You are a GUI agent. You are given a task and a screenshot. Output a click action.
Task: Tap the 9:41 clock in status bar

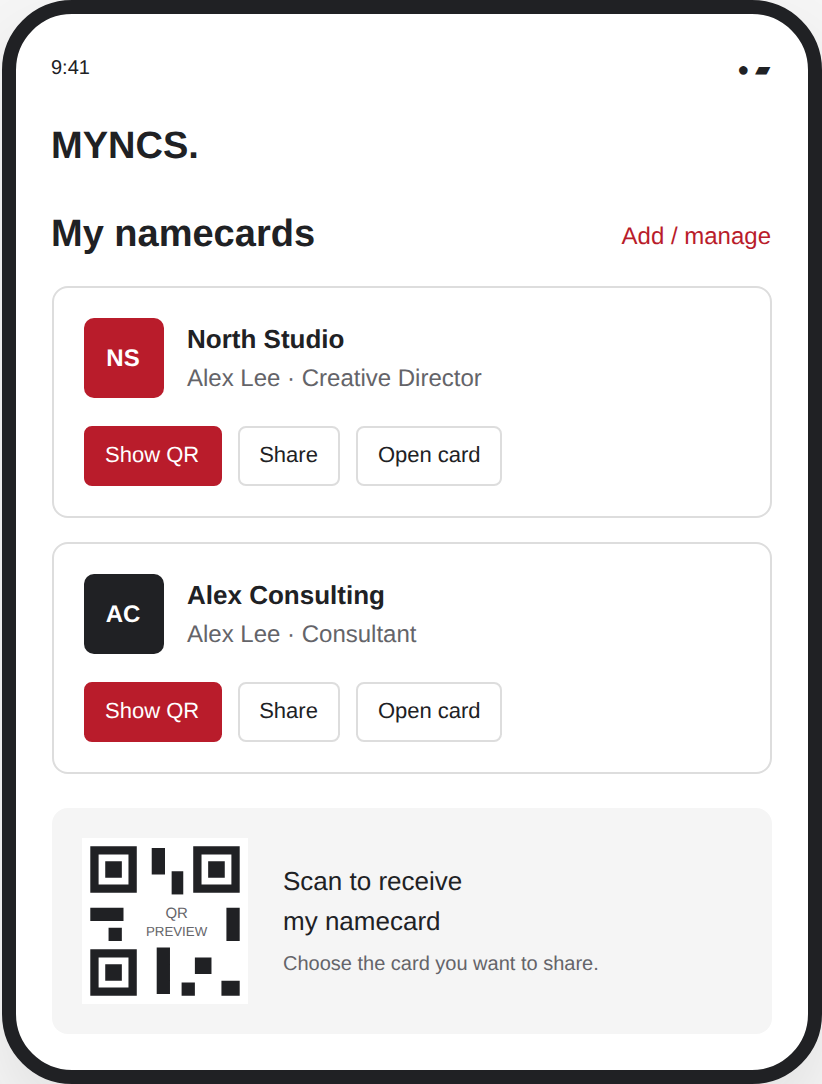[x=70, y=67]
